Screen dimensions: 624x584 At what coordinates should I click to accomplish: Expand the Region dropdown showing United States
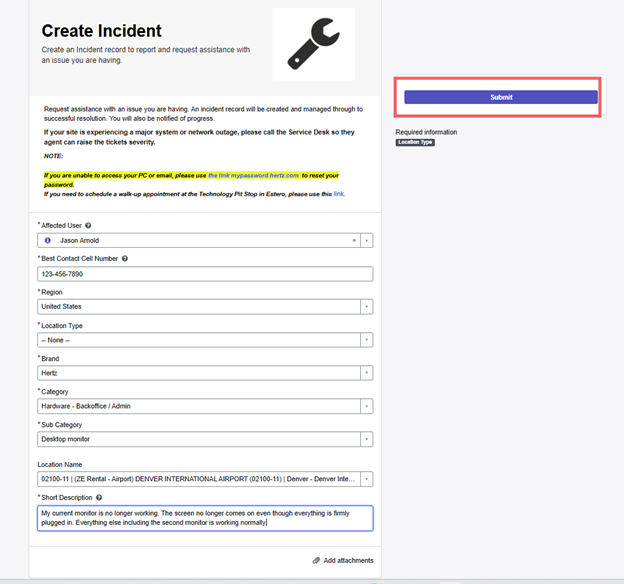point(367,307)
